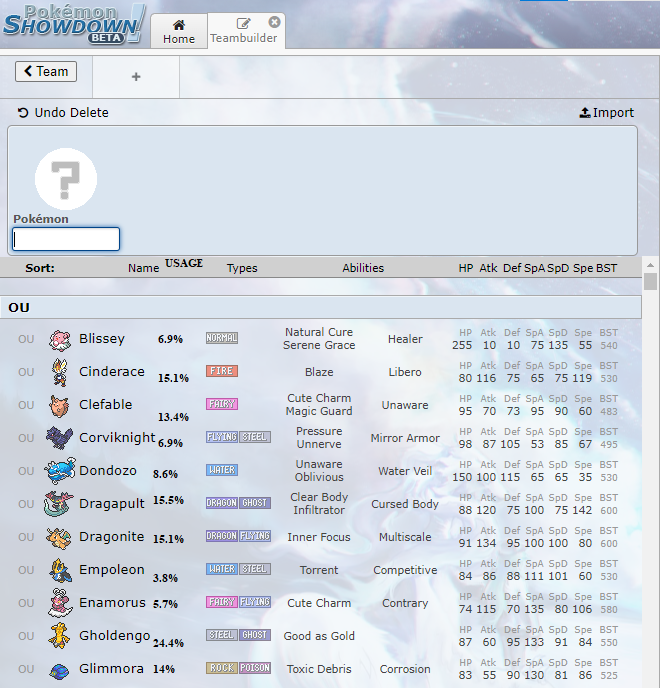Click Dondozo's Water type badge

(x=222, y=470)
